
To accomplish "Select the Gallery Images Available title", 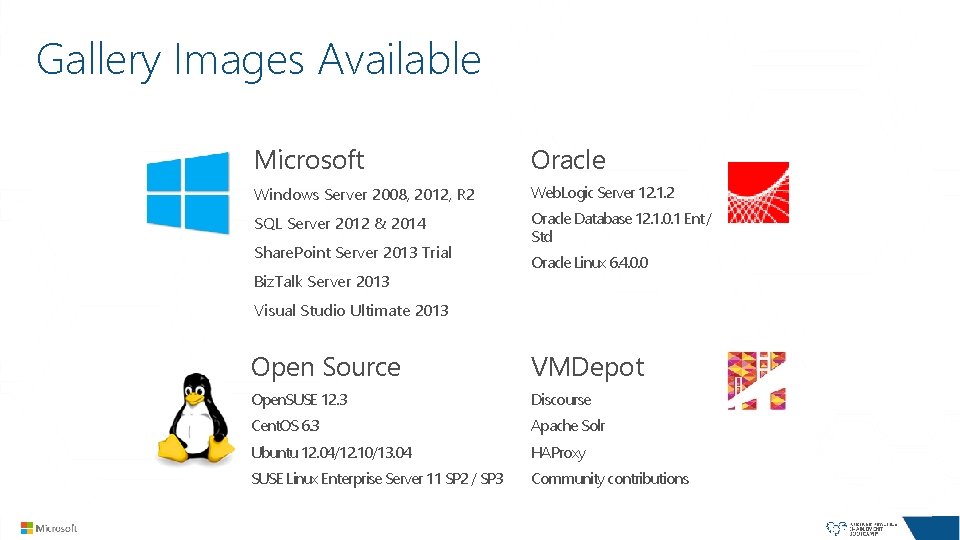I will (x=258, y=60).
